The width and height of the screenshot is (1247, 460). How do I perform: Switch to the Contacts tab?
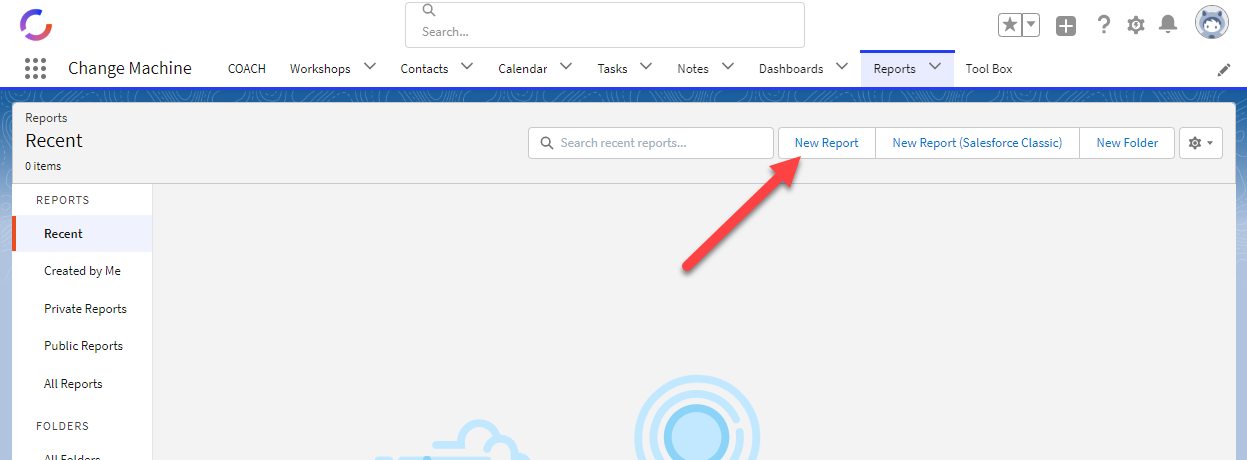pyautogui.click(x=424, y=69)
